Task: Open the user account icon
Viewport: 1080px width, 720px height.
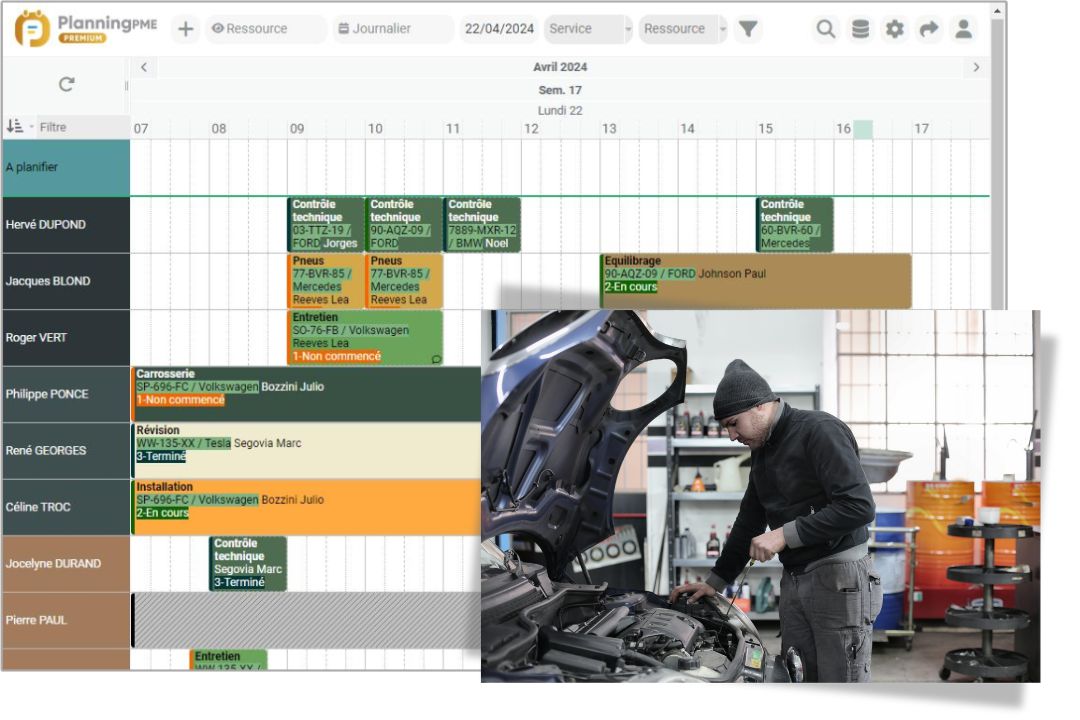Action: [964, 29]
